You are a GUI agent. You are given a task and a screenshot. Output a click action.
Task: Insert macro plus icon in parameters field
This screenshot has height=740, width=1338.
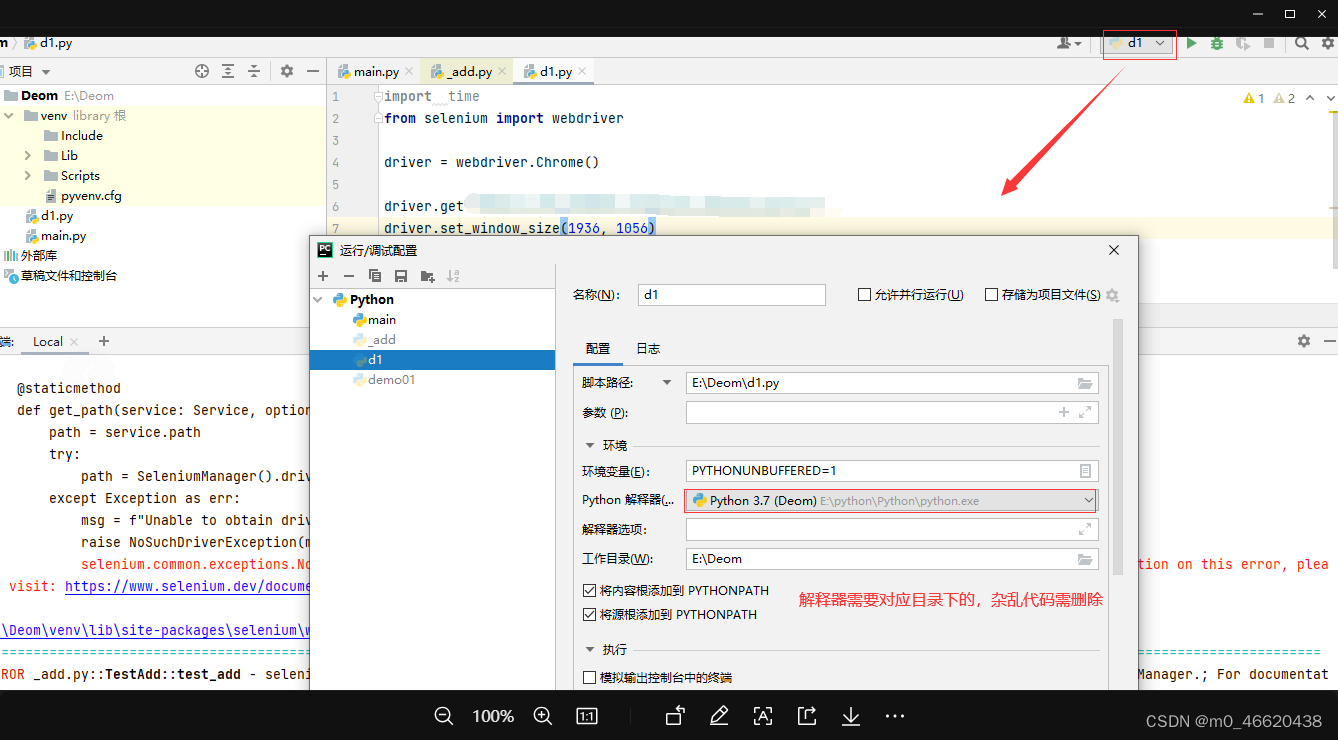click(1064, 412)
